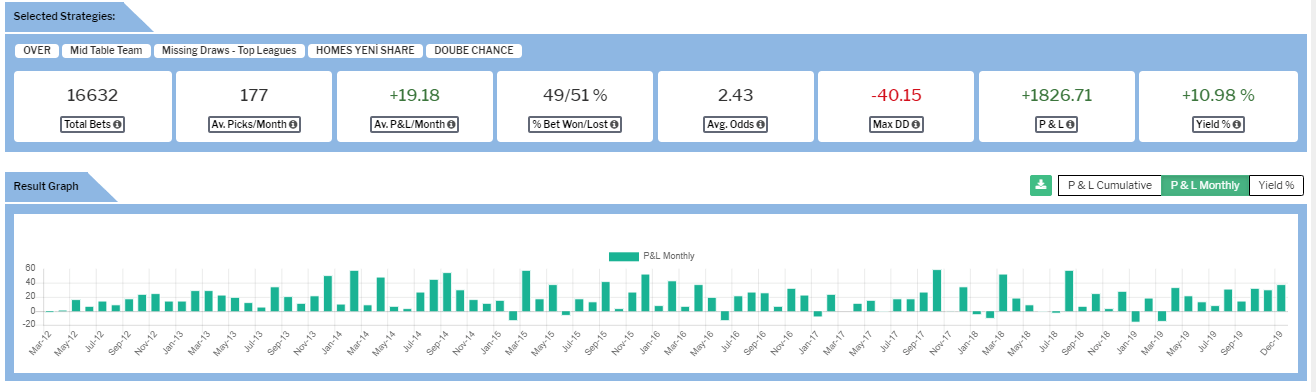Select the OVER strategy tag

[x=36, y=50]
